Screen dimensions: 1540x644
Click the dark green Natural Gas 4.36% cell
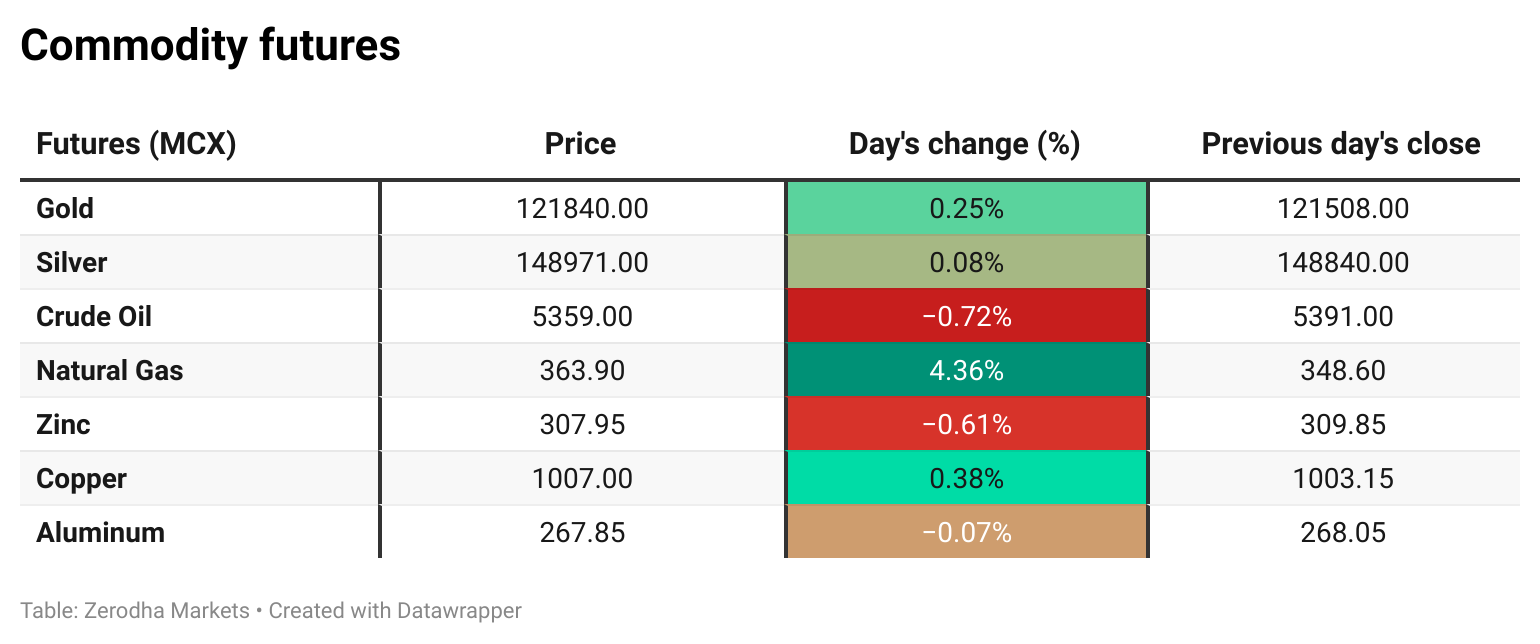click(966, 371)
